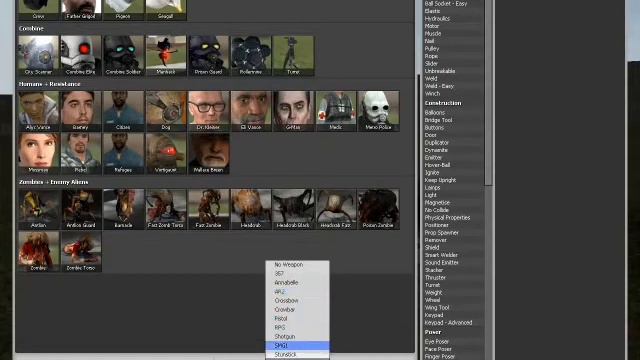Spawn the Barnacle NPC
Viewport: 640px width, 360px height.
click(123, 209)
